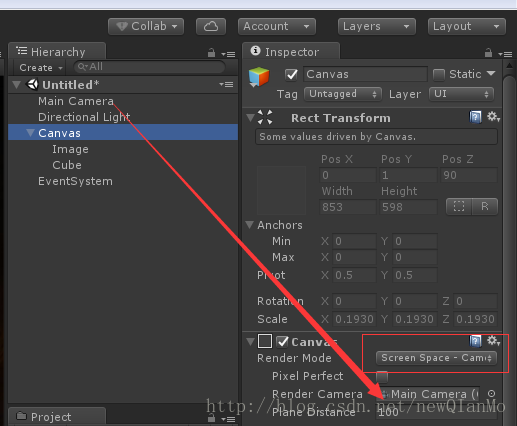Click the Canvas GameObject cube icon
Image resolution: width=517 pixels, height=426 pixels.
(x=259, y=77)
